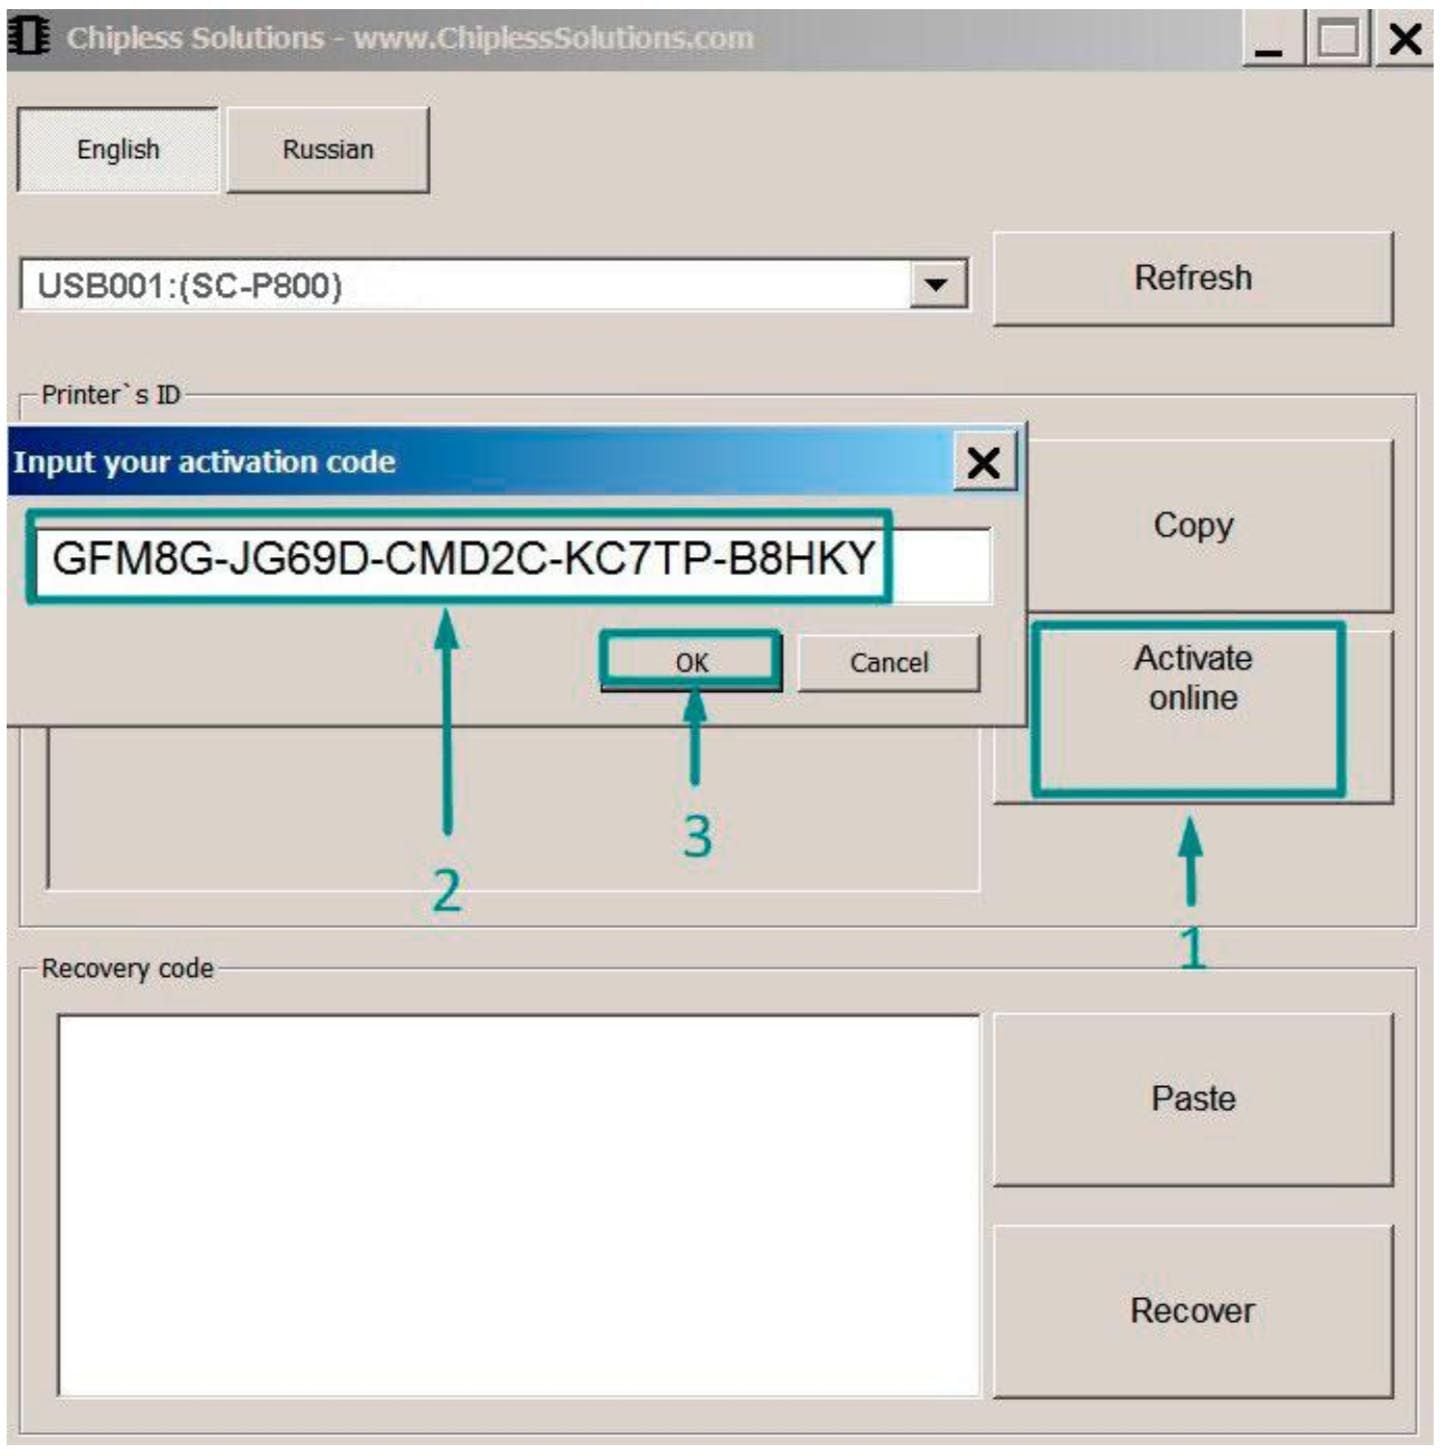The width and height of the screenshot is (1442, 1456).
Task: Switch interface language to Russian
Action: pos(328,150)
